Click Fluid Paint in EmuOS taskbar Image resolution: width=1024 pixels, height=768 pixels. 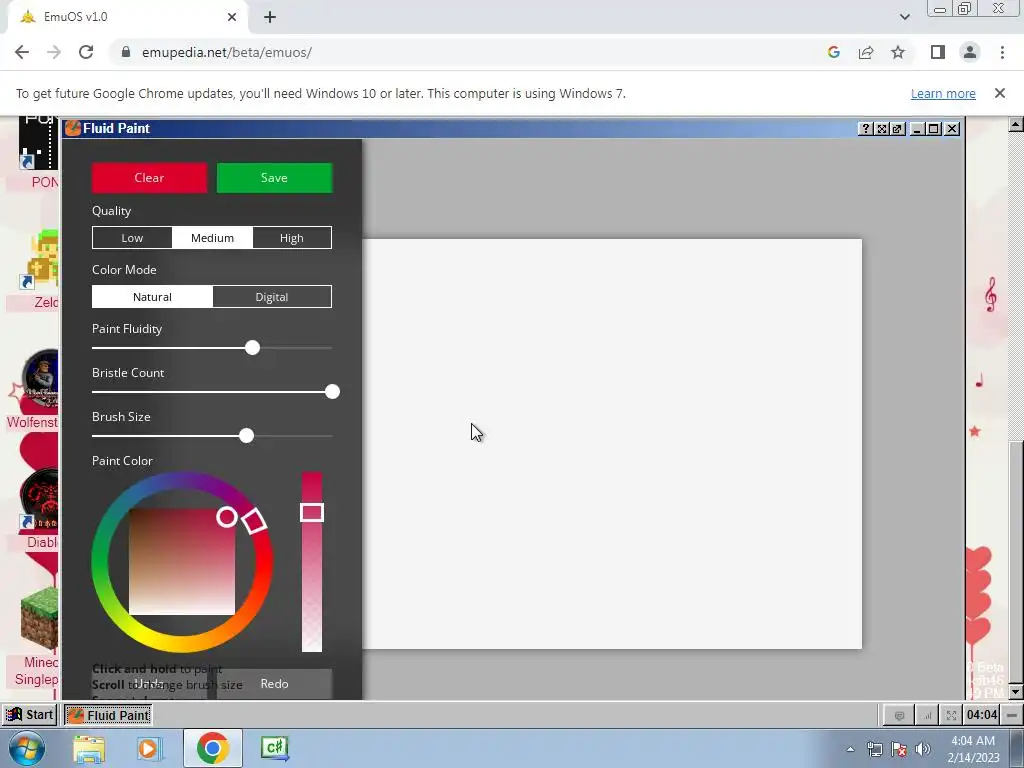[x=108, y=715]
